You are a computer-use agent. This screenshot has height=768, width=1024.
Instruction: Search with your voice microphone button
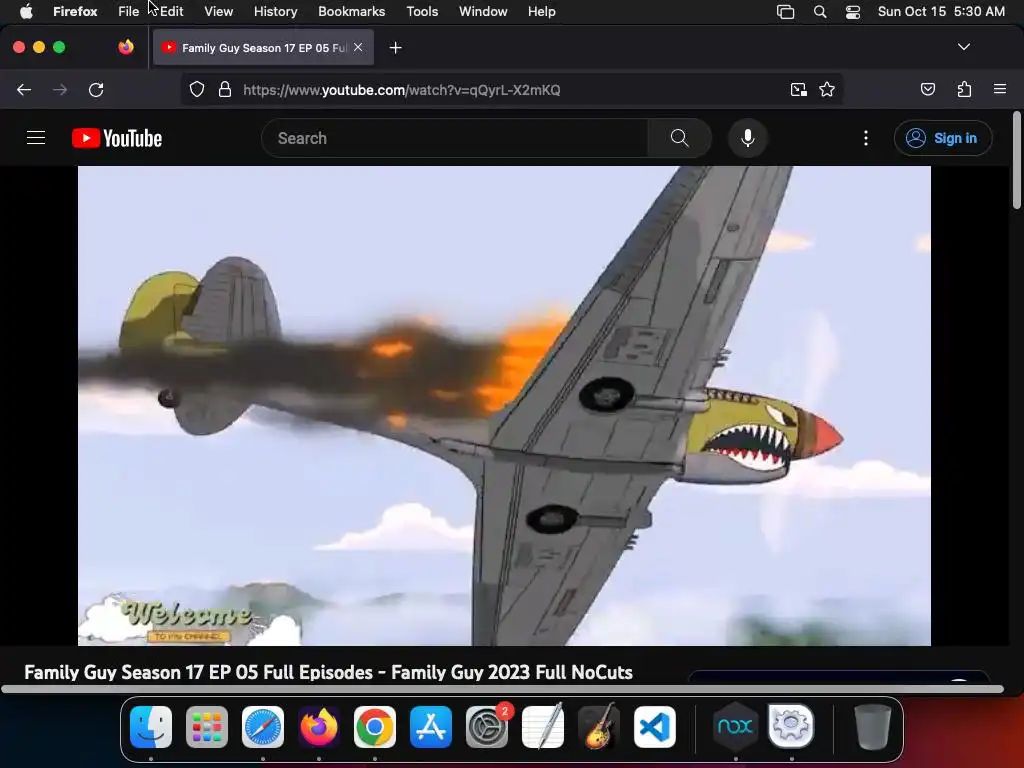point(748,138)
